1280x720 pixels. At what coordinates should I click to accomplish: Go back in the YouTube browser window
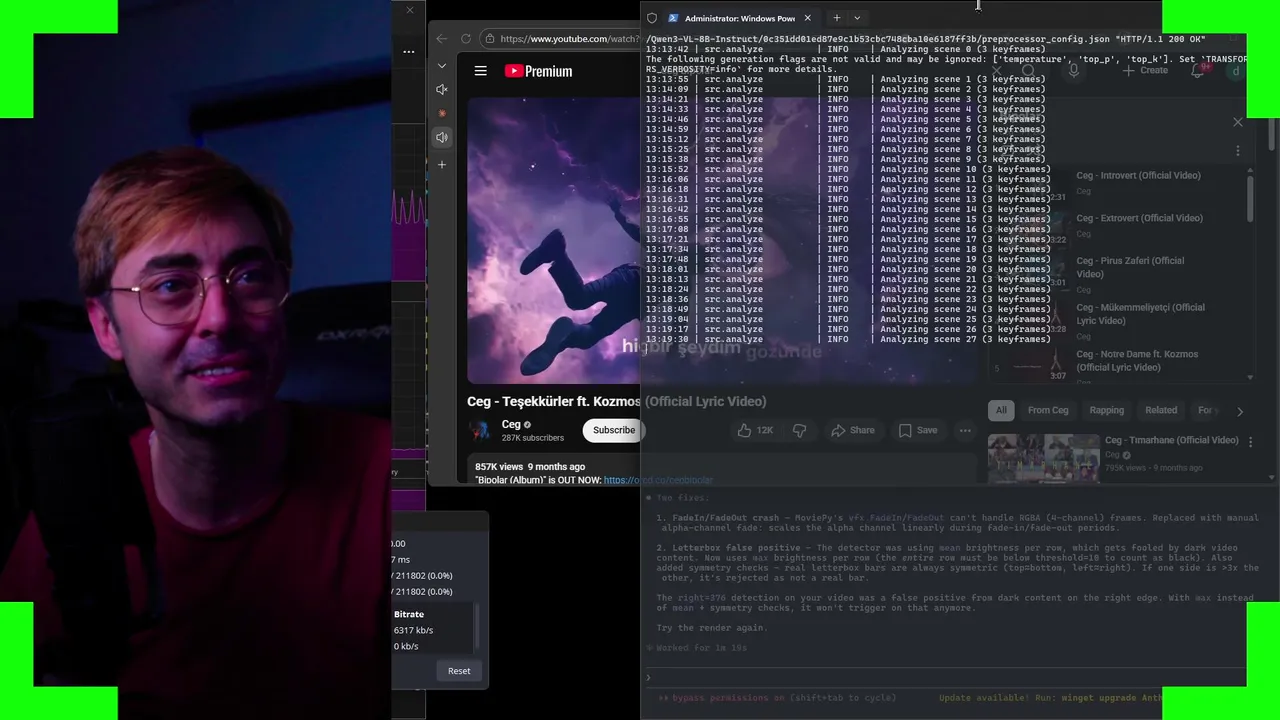[x=442, y=39]
